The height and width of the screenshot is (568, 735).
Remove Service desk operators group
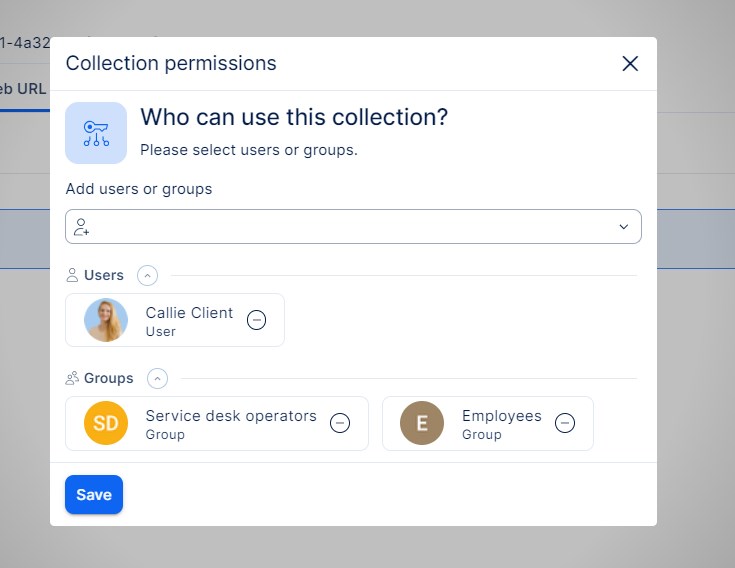[x=340, y=423]
